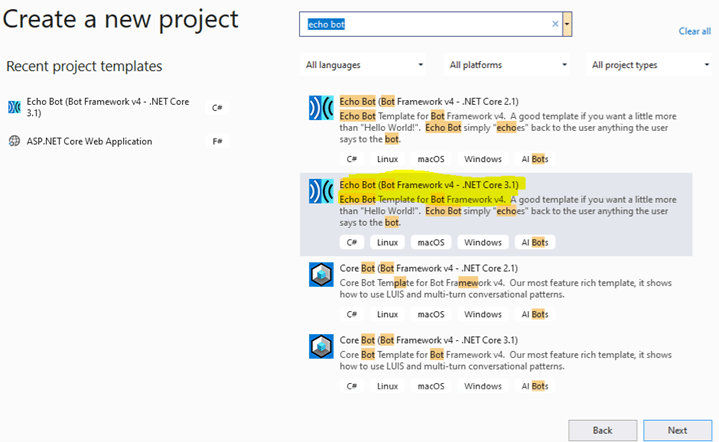Click AI Bots tag under Core Bot .NET Core 2.1

[x=535, y=315]
